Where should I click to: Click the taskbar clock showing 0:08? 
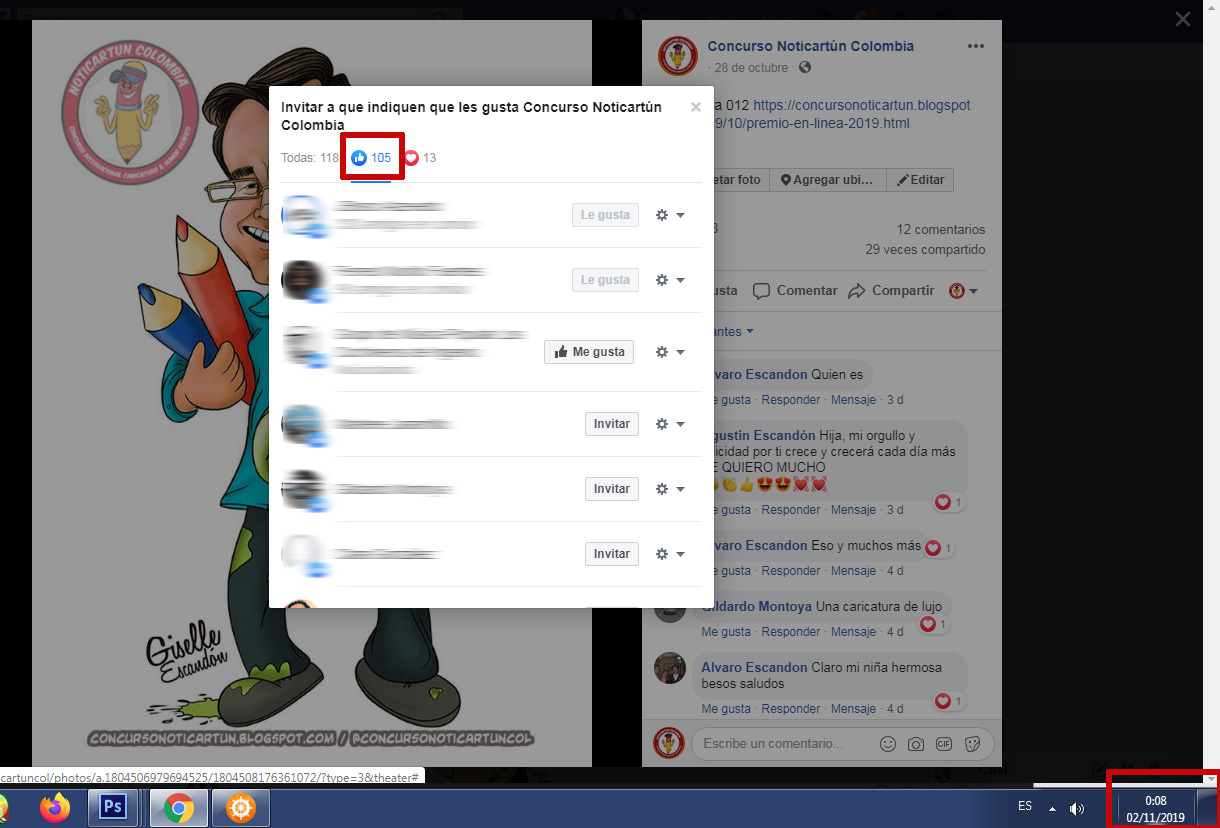pyautogui.click(x=1155, y=808)
